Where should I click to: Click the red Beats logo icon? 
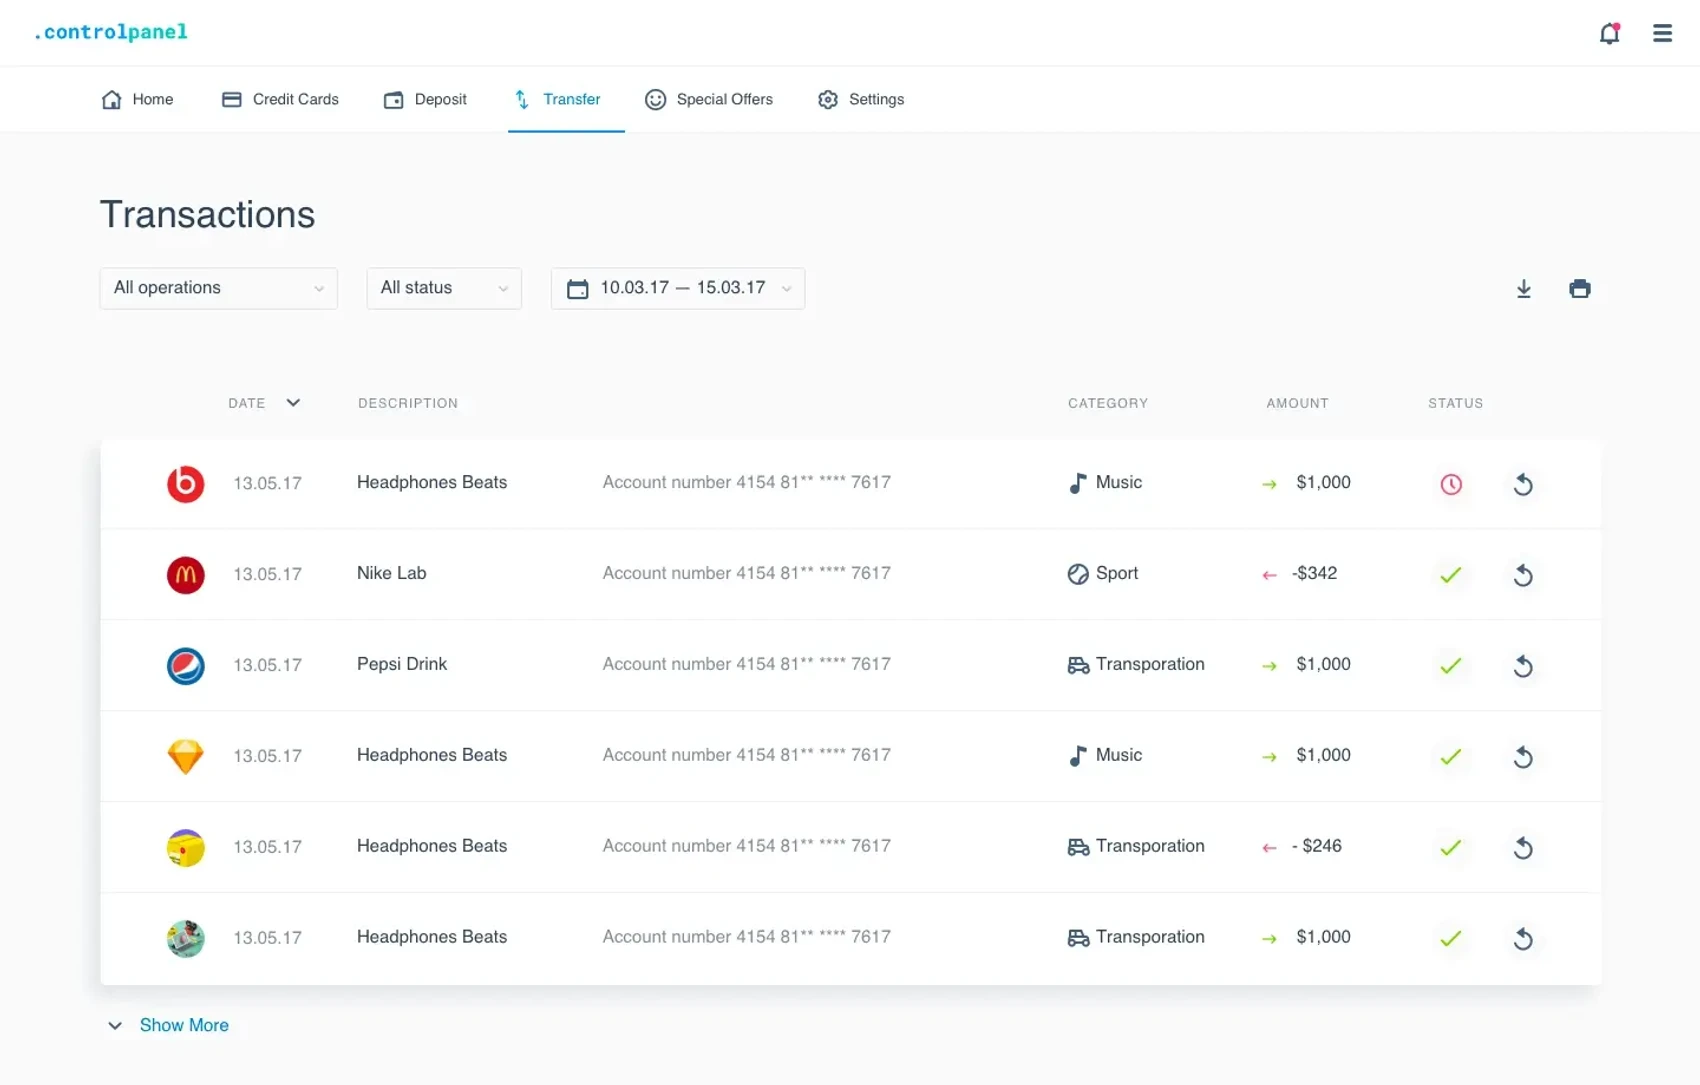click(x=185, y=484)
